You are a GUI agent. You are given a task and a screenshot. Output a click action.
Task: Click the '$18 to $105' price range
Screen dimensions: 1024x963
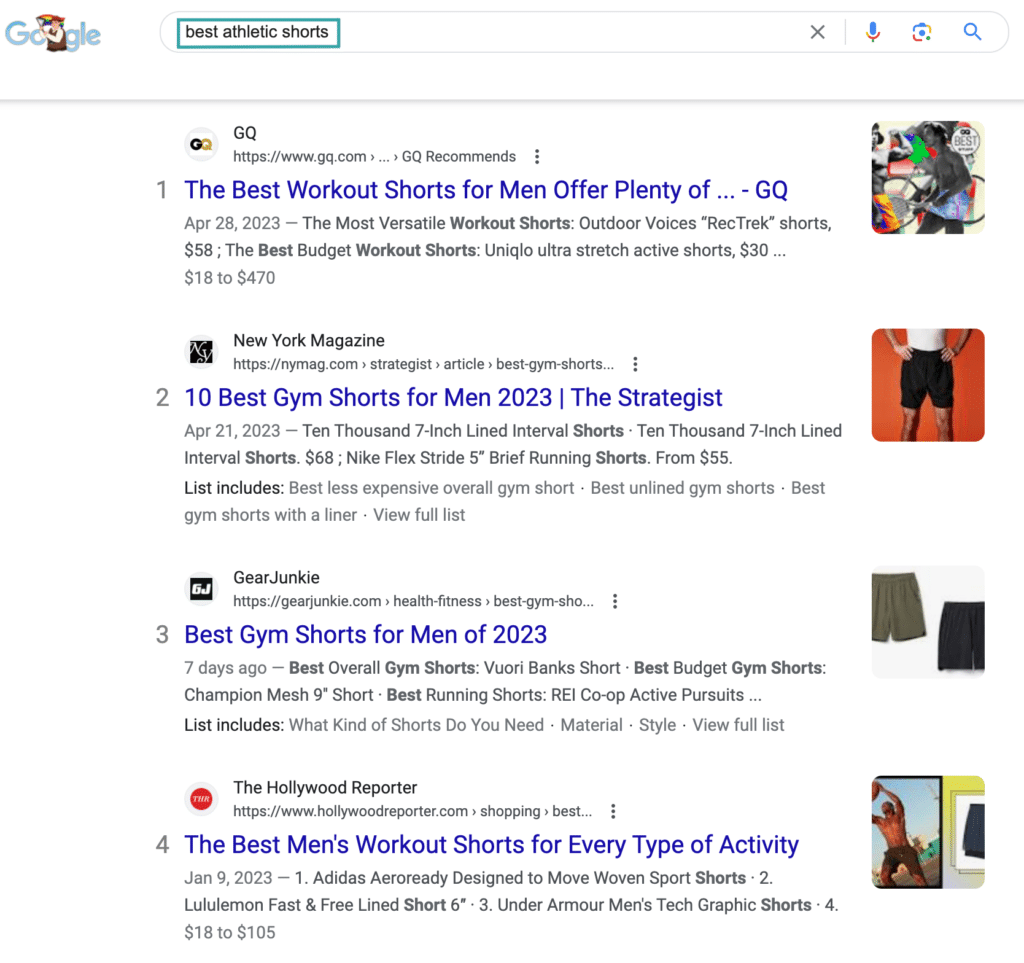pyautogui.click(x=229, y=933)
